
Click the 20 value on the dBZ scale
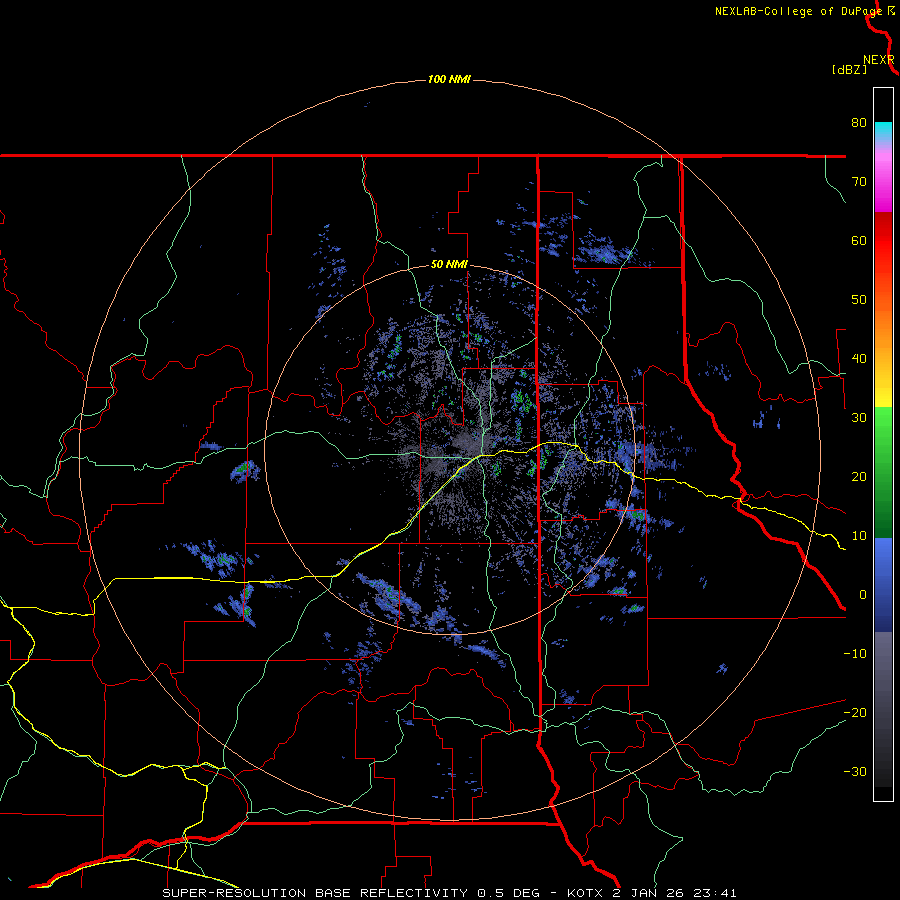click(859, 477)
